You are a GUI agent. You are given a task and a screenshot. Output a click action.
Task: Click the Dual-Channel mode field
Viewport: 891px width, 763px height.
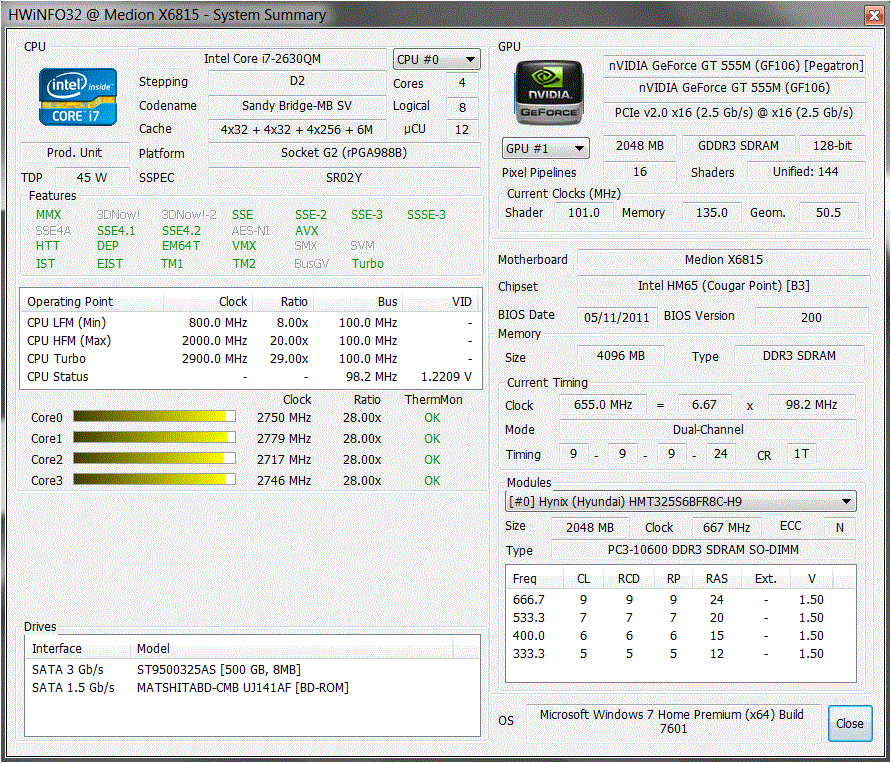coord(707,430)
